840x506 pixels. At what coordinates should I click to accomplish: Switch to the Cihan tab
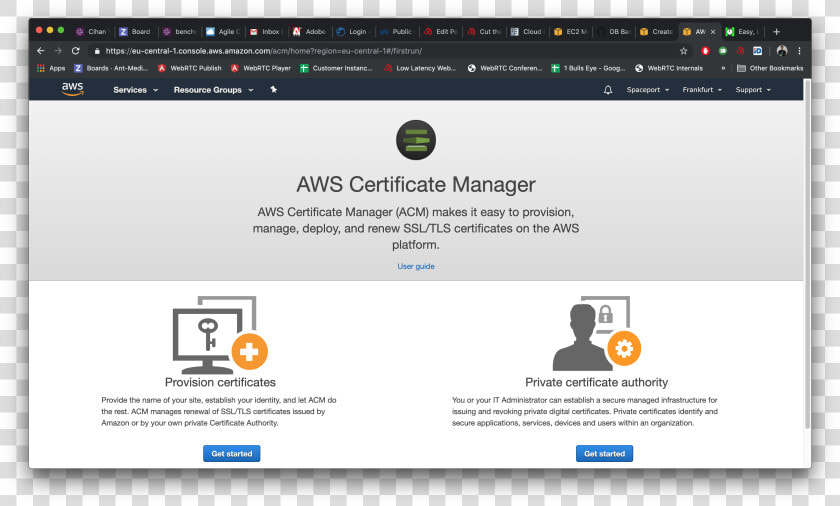pos(92,32)
